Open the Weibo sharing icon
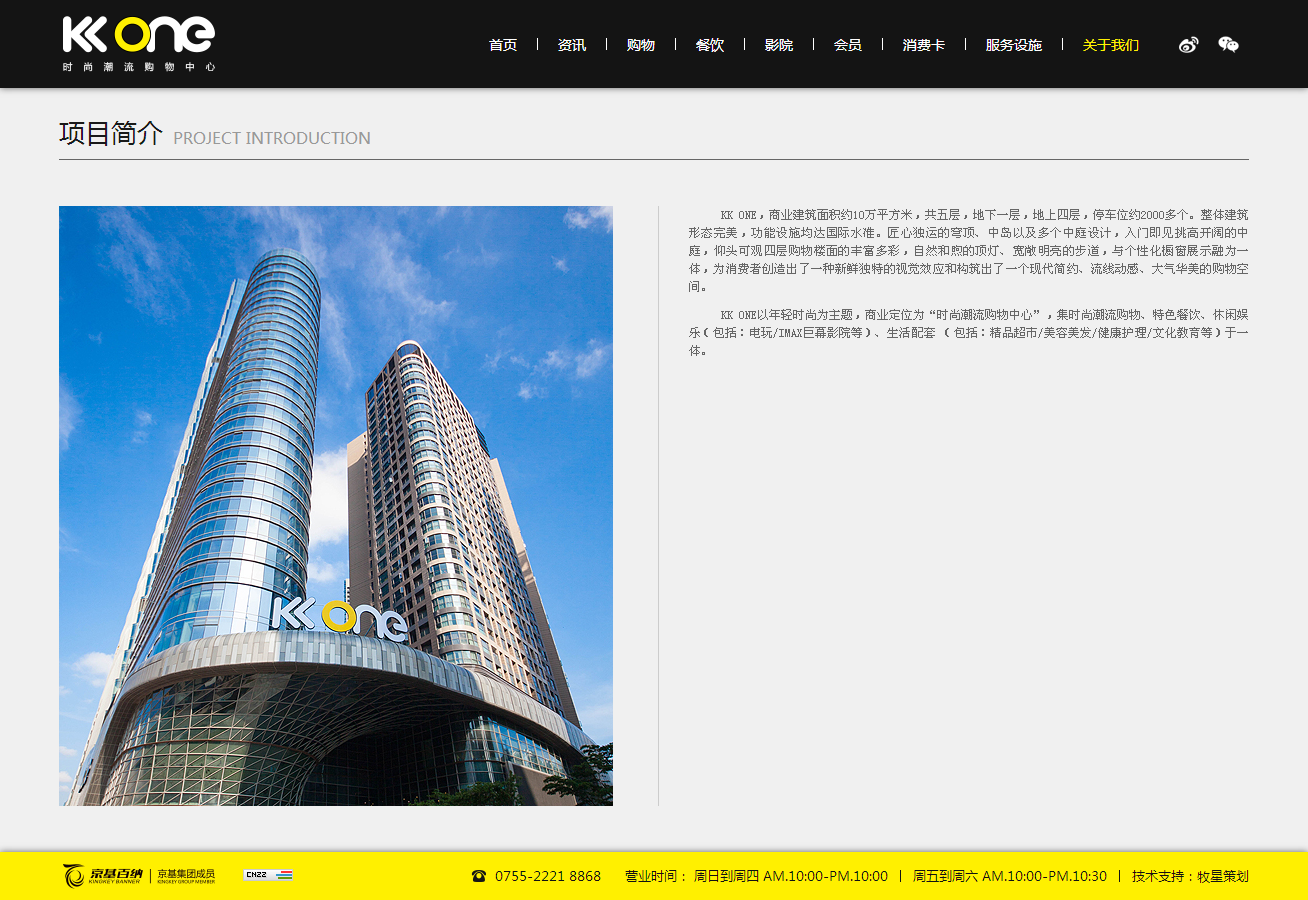This screenshot has width=1308, height=900. coord(1188,44)
